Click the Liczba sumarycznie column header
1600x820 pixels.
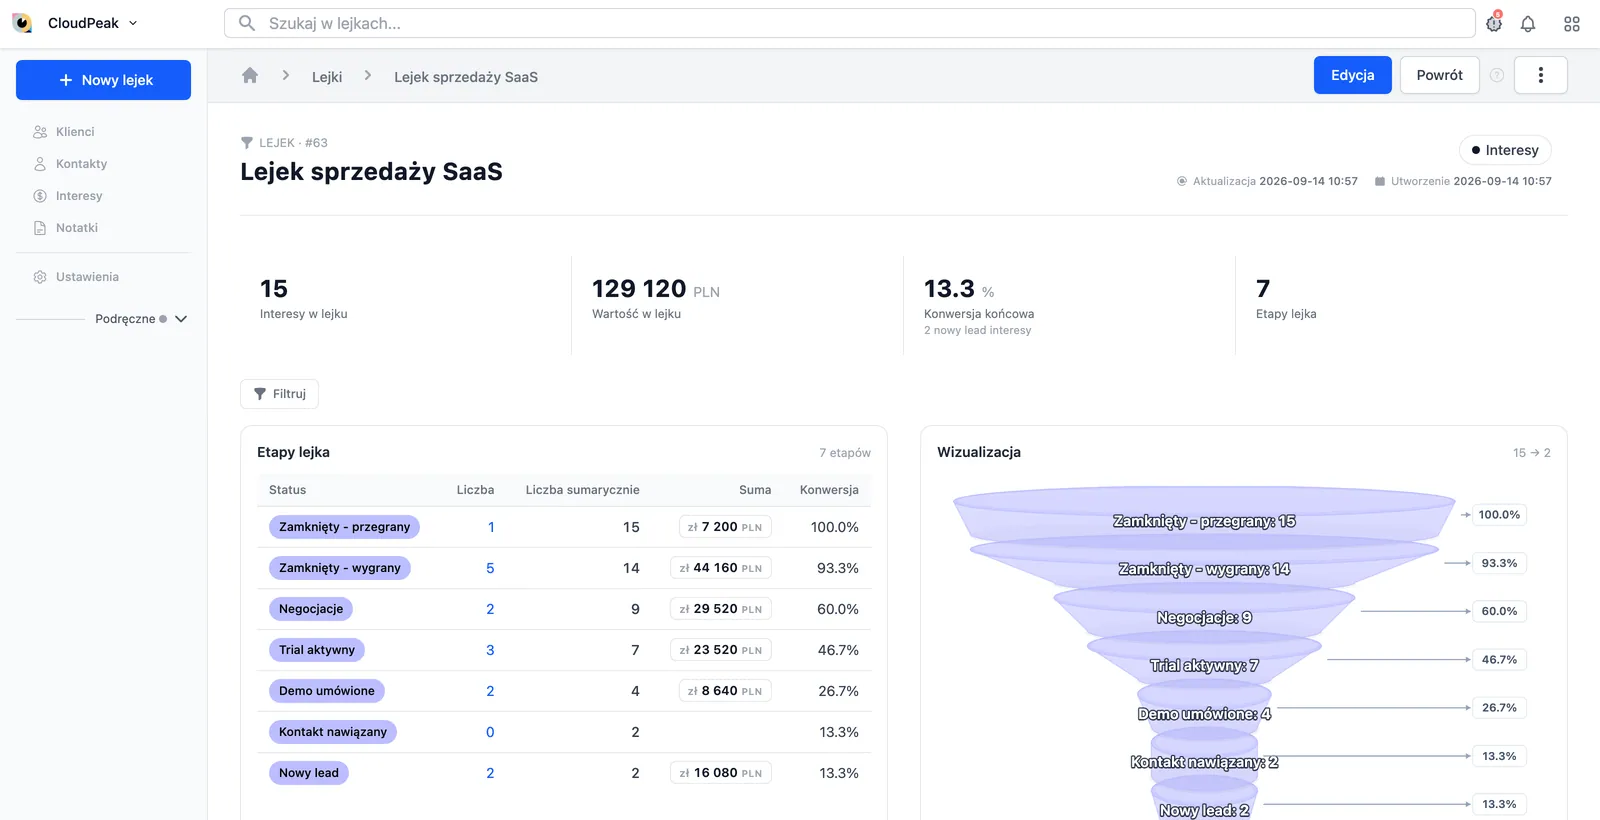[582, 490]
